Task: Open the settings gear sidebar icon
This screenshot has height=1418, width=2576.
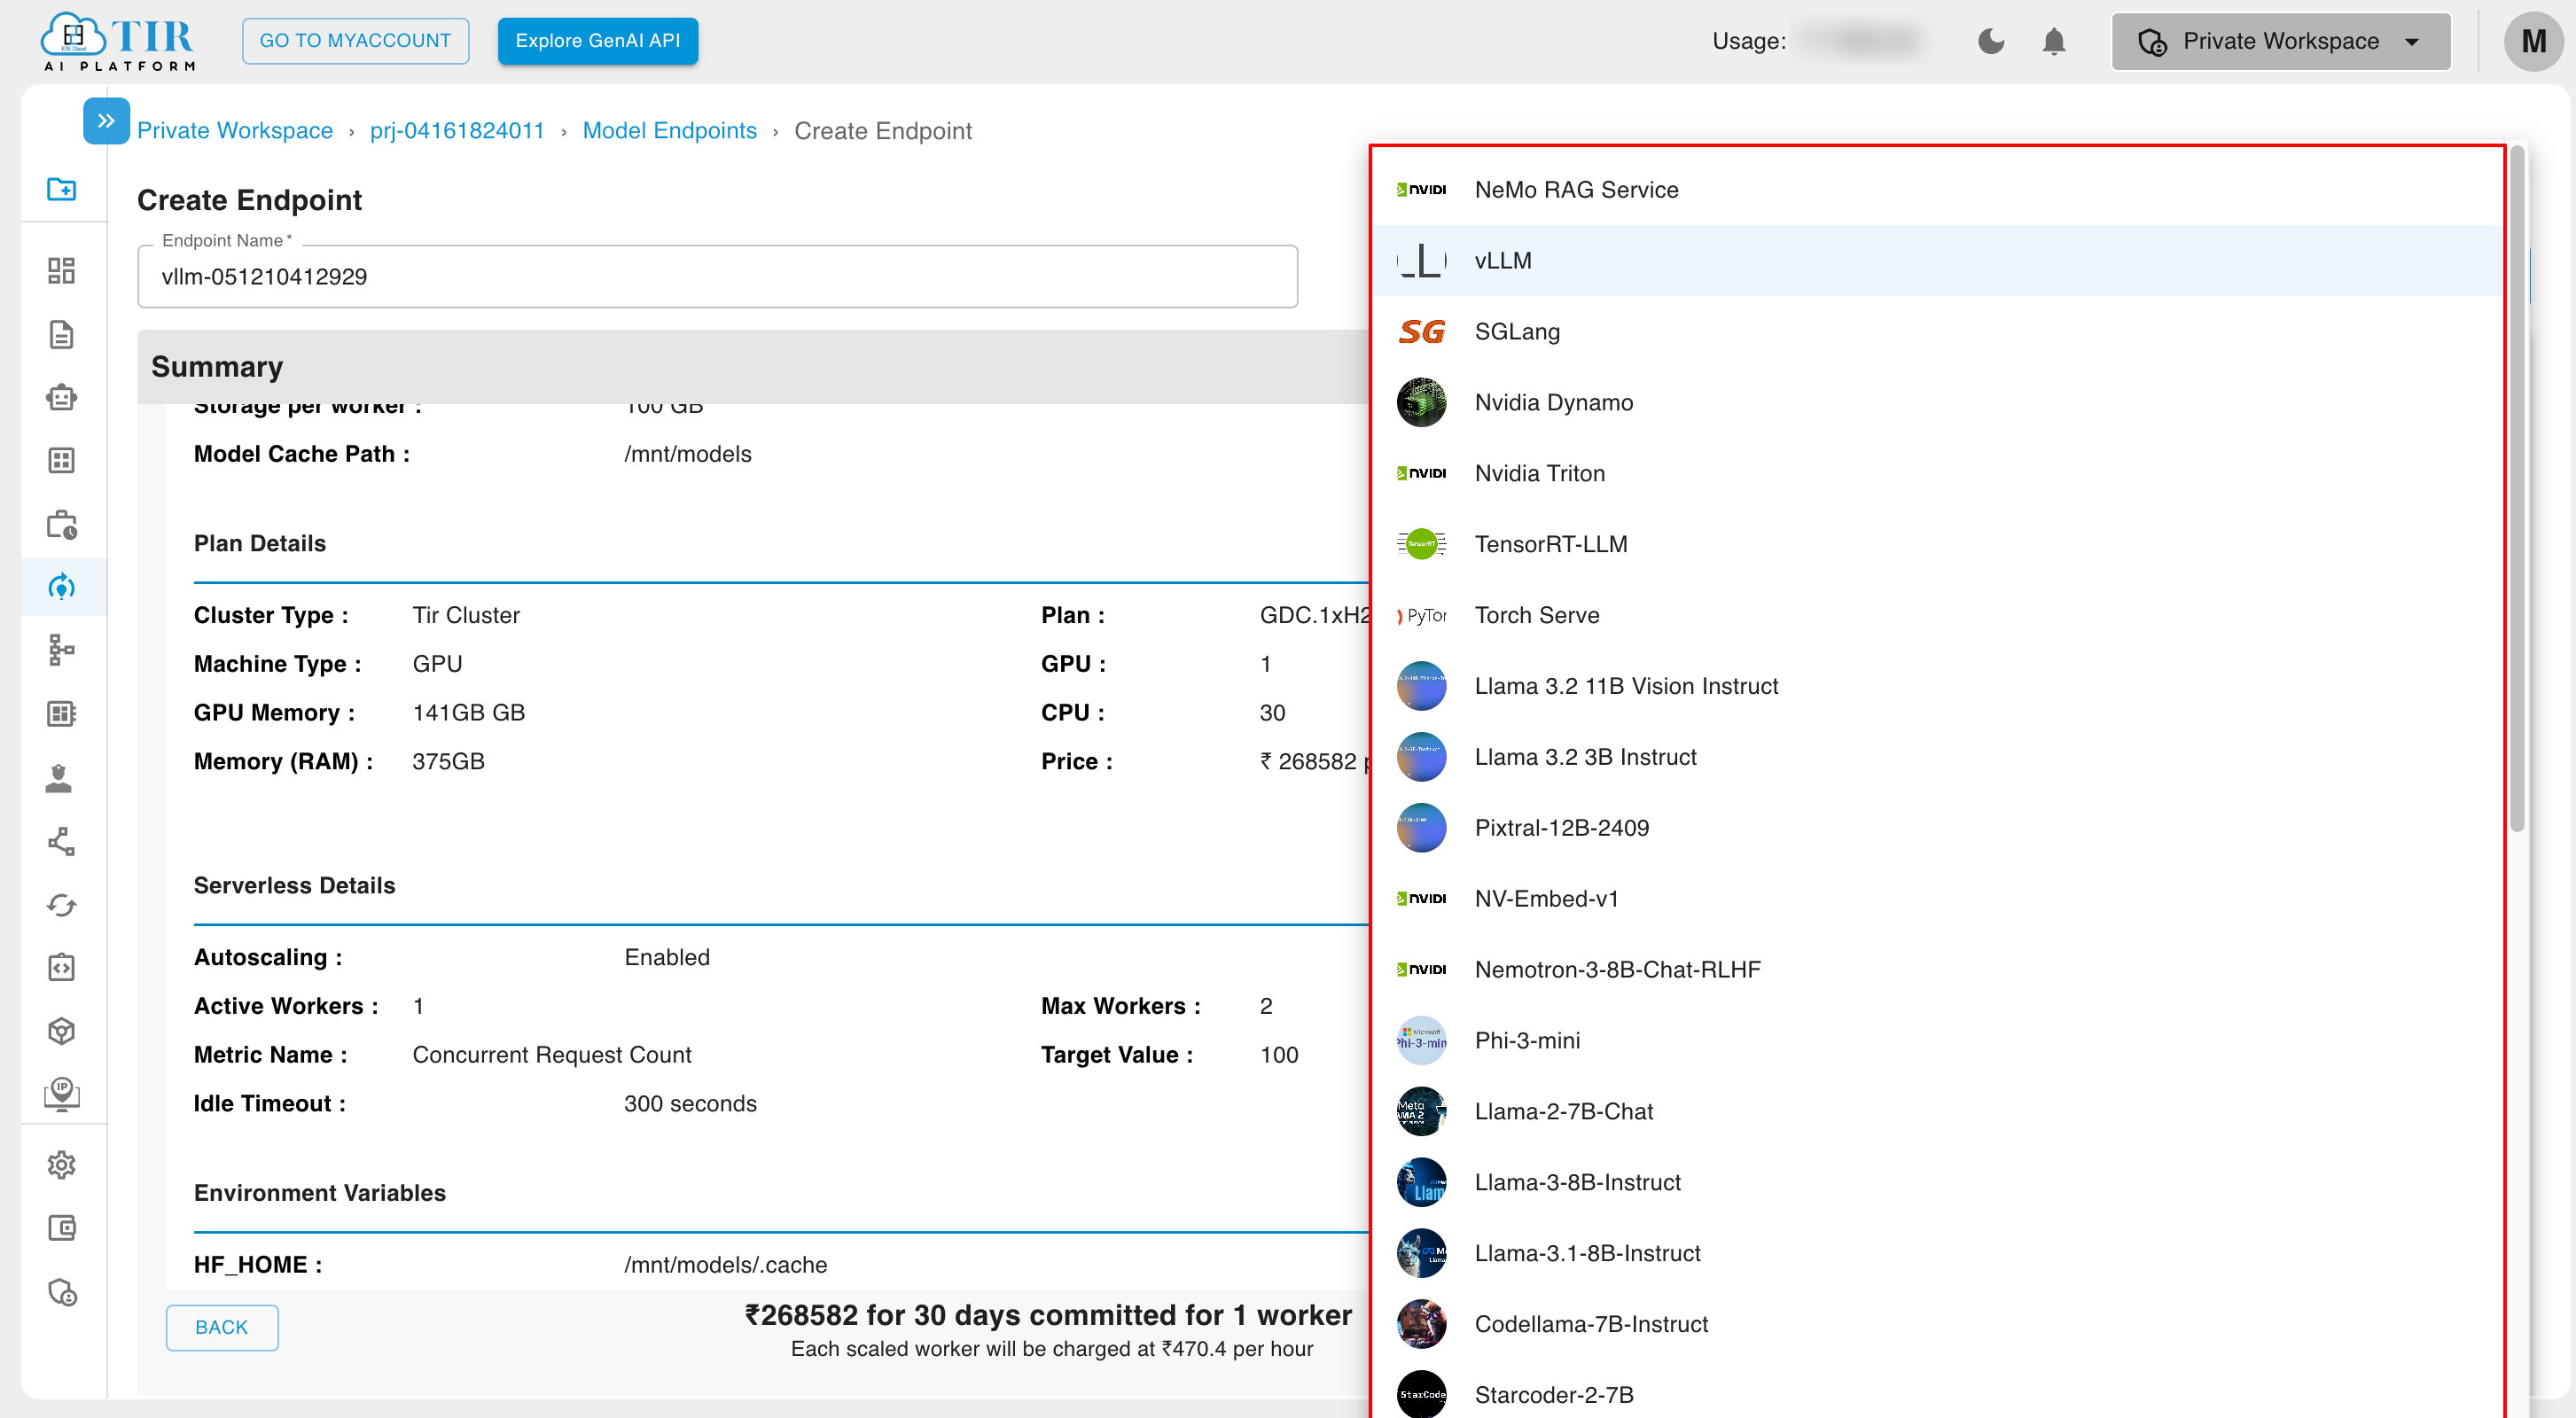Action: tap(62, 1165)
